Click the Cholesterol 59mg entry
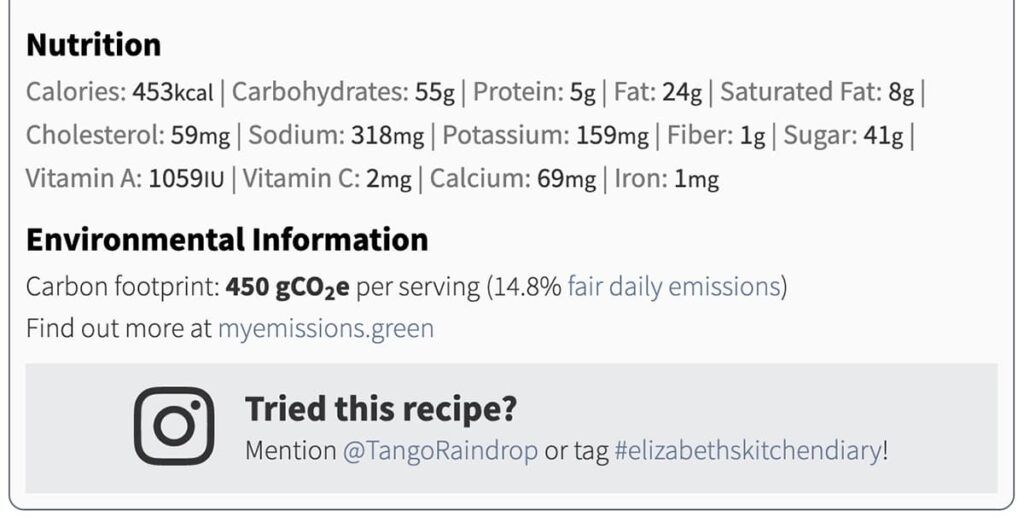 pos(128,135)
